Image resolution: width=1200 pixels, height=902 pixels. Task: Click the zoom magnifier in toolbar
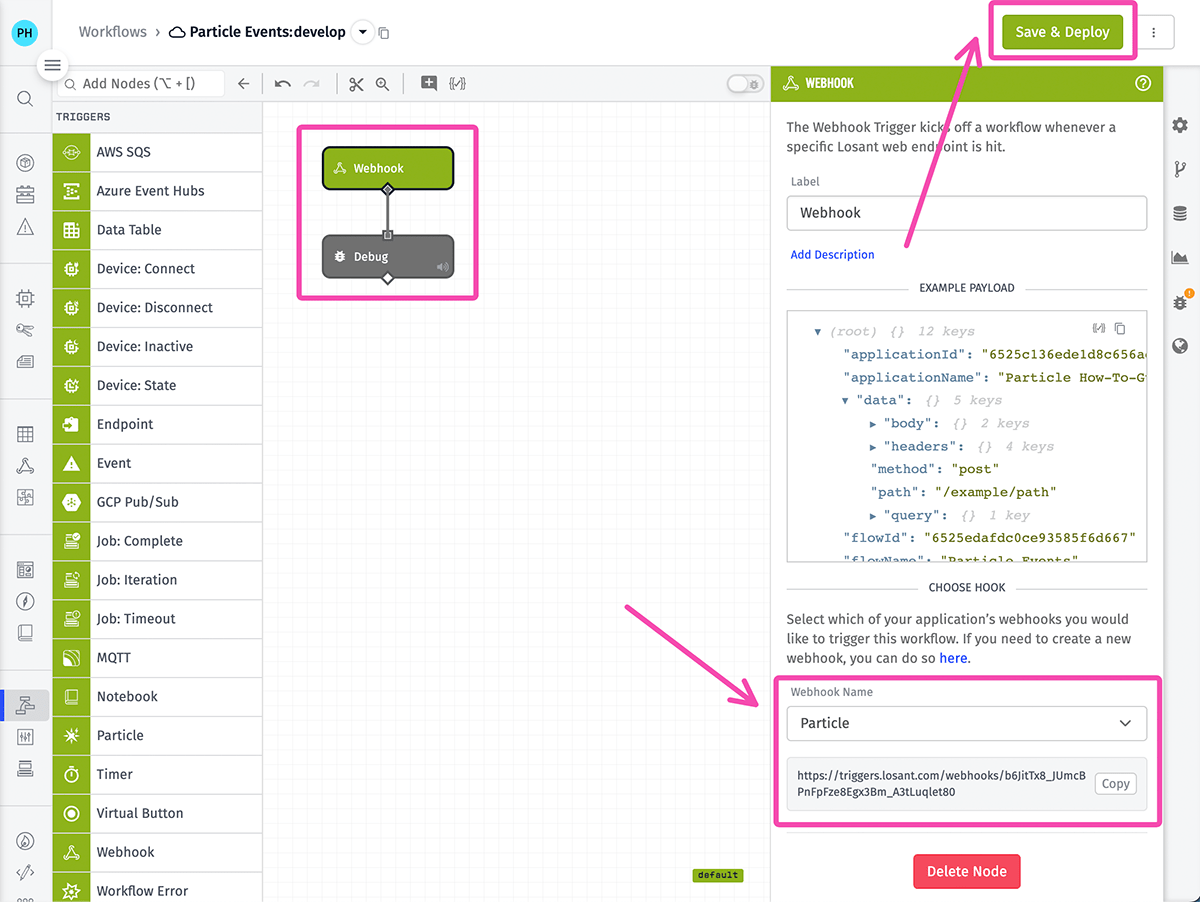click(x=382, y=84)
